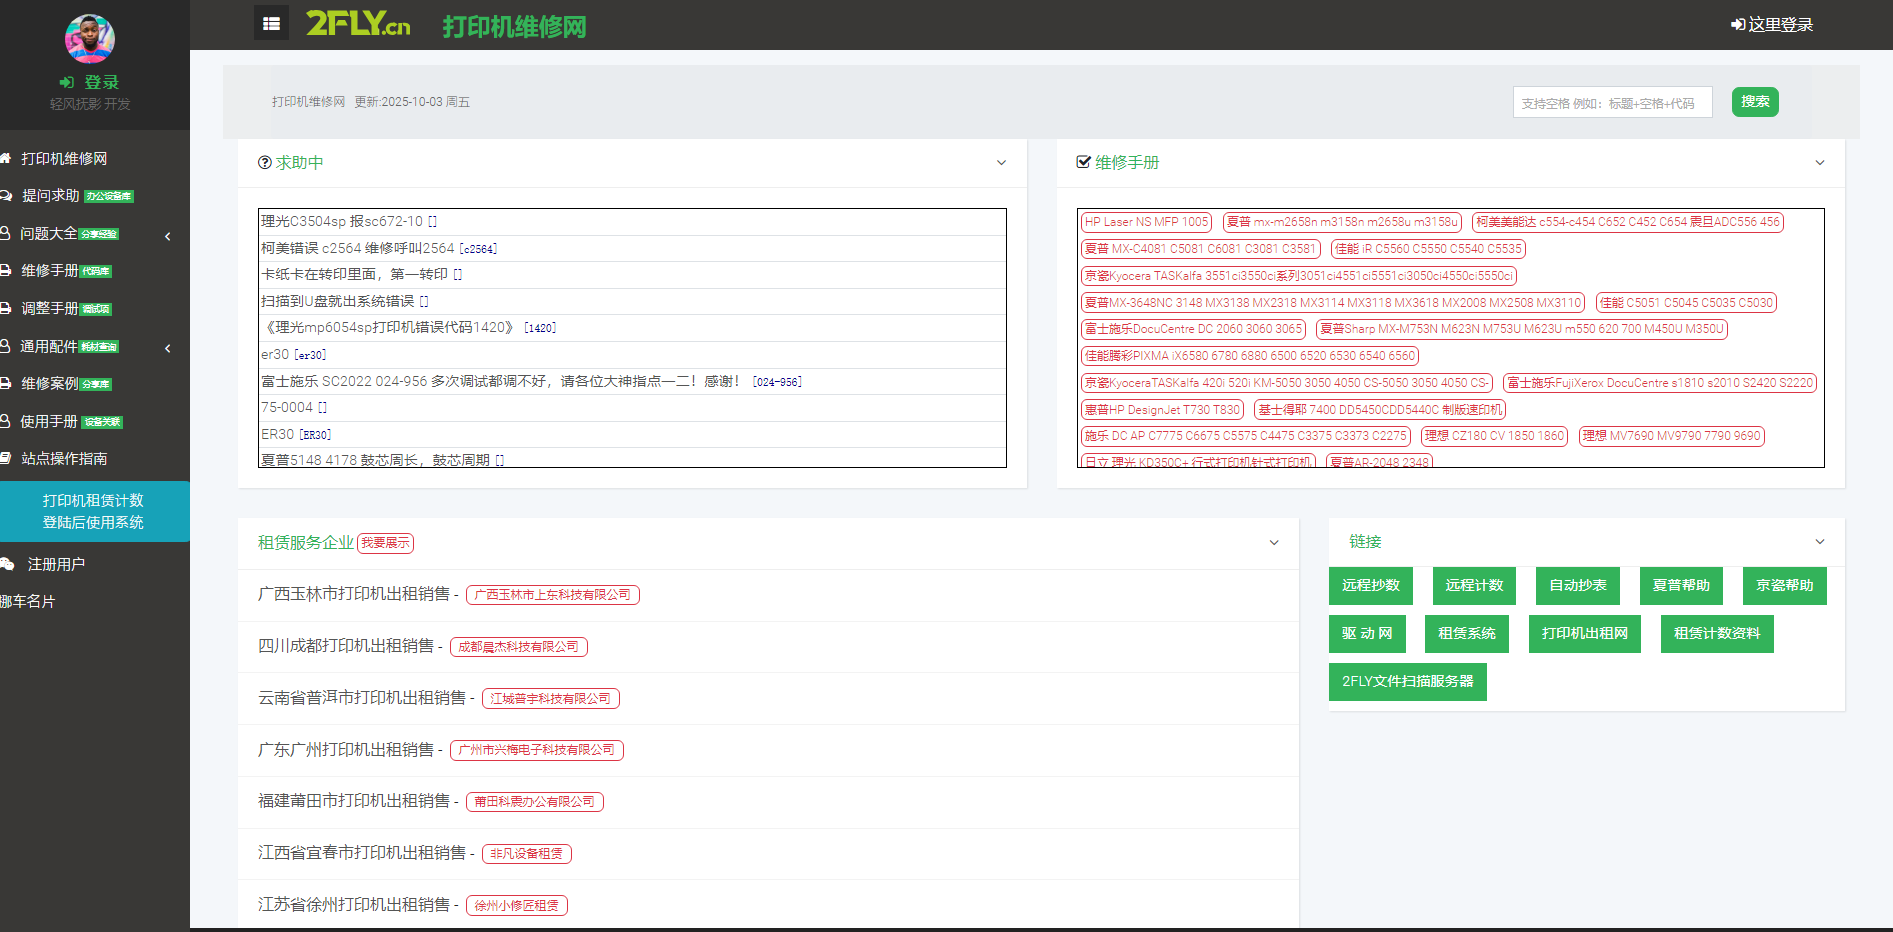Click the home icon beside 打印机维修网
The image size is (1893, 932).
5,158
